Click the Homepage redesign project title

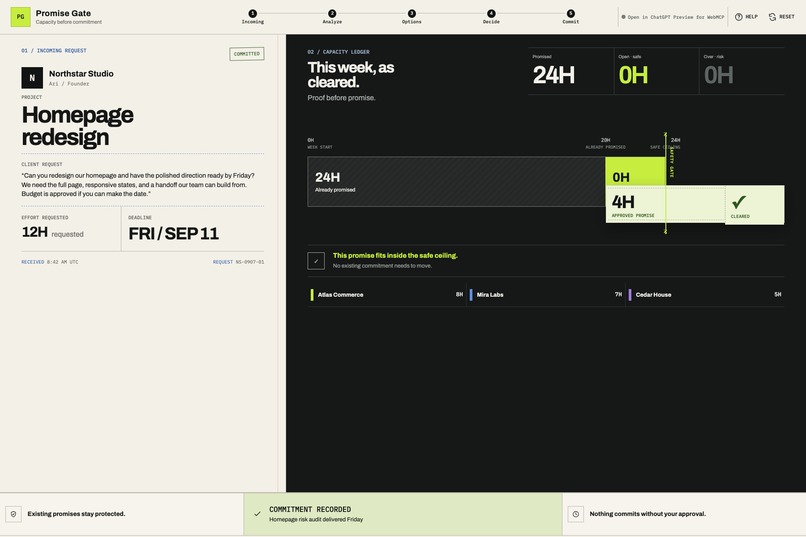click(x=78, y=126)
